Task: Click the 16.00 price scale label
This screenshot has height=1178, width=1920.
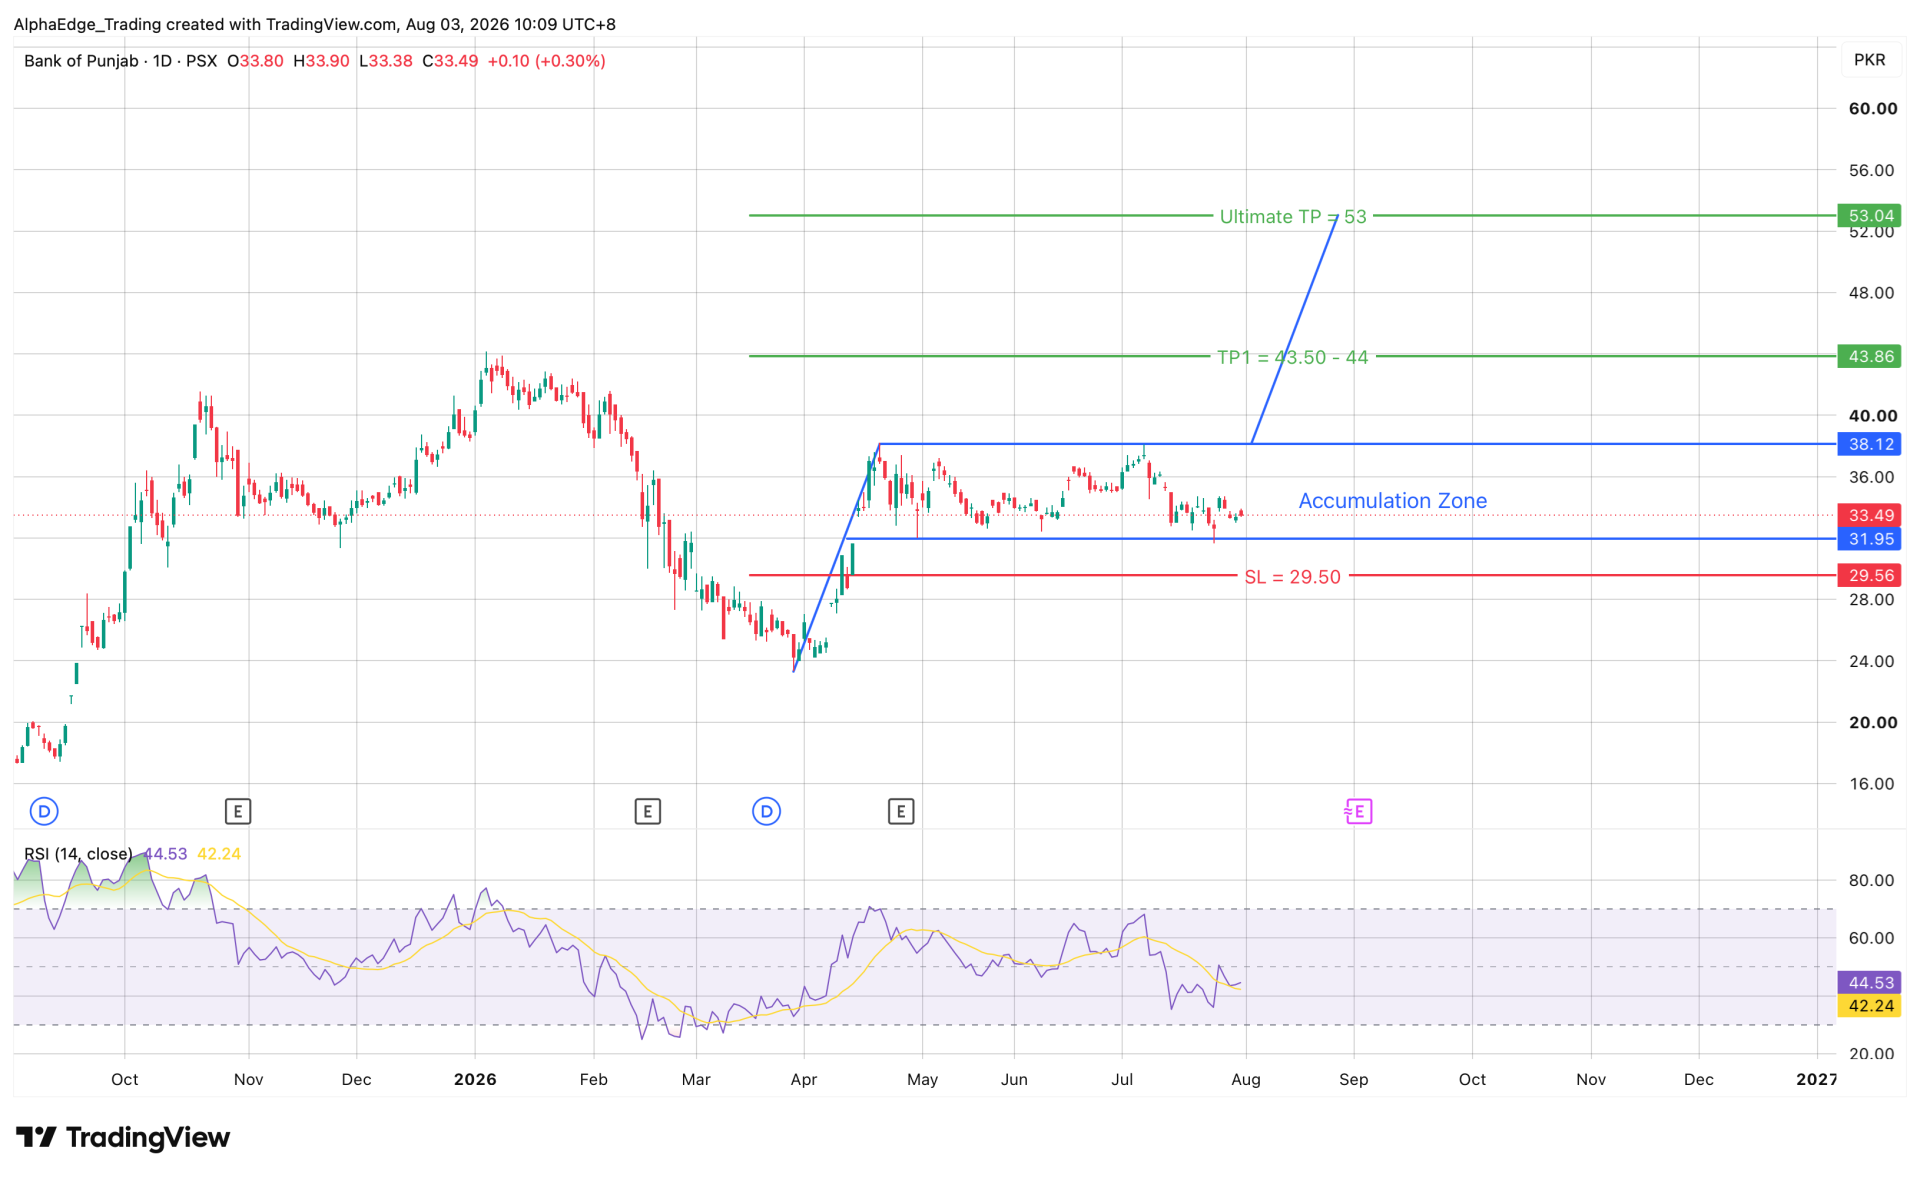Action: pos(1872,784)
